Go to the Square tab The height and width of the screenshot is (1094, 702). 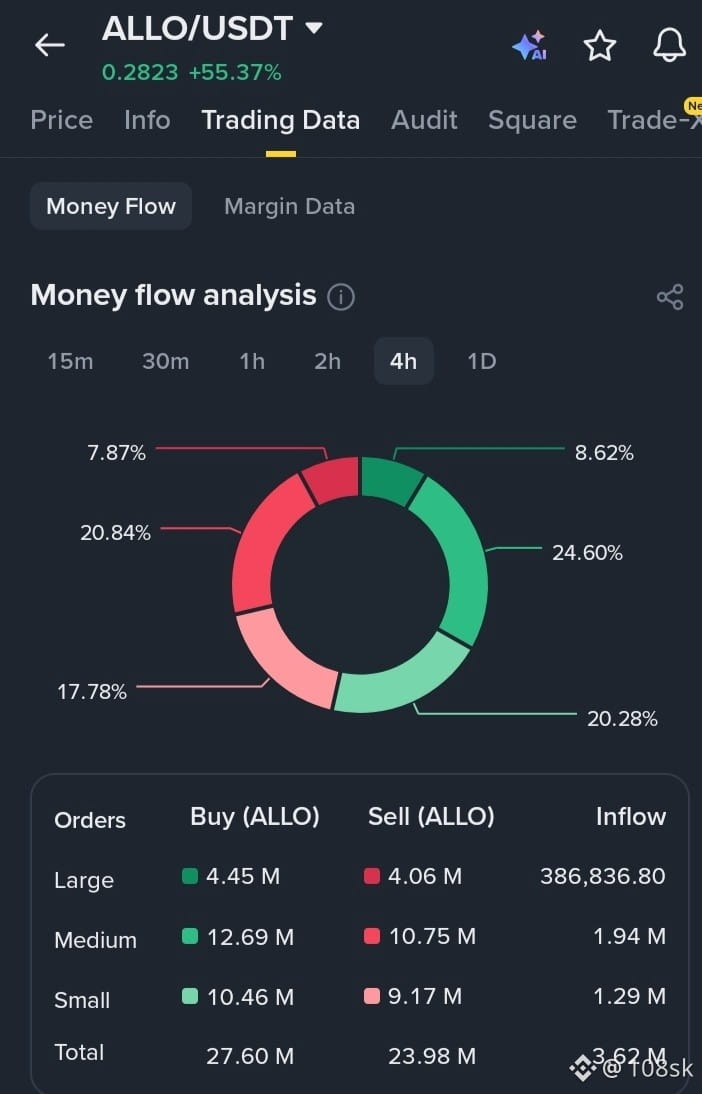[x=532, y=120]
